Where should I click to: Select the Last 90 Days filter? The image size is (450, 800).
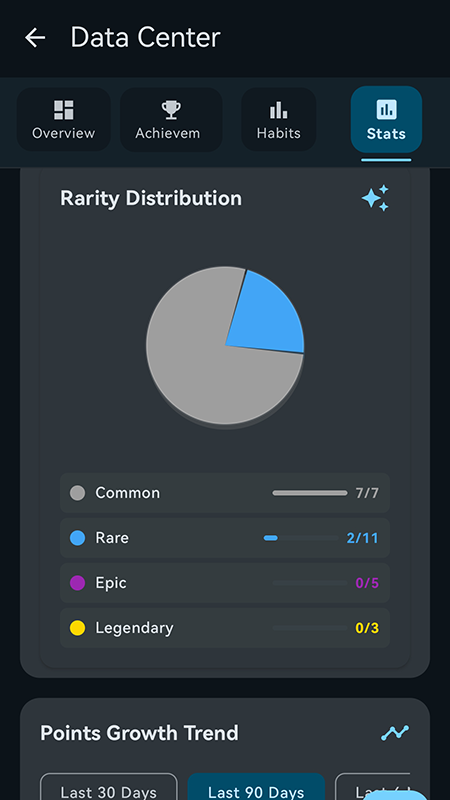(256, 787)
